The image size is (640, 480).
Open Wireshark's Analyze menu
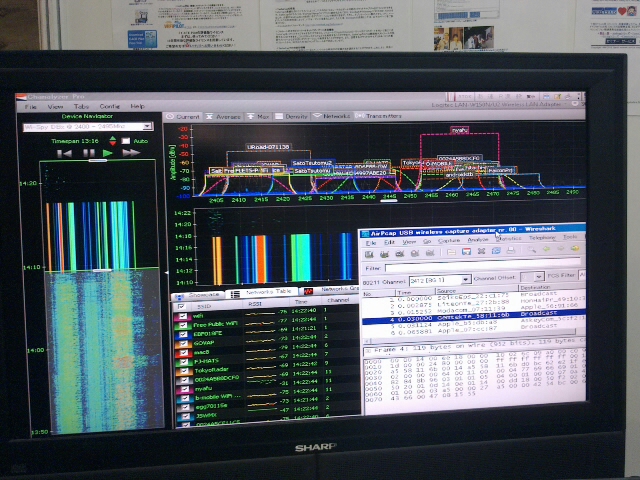pos(478,240)
